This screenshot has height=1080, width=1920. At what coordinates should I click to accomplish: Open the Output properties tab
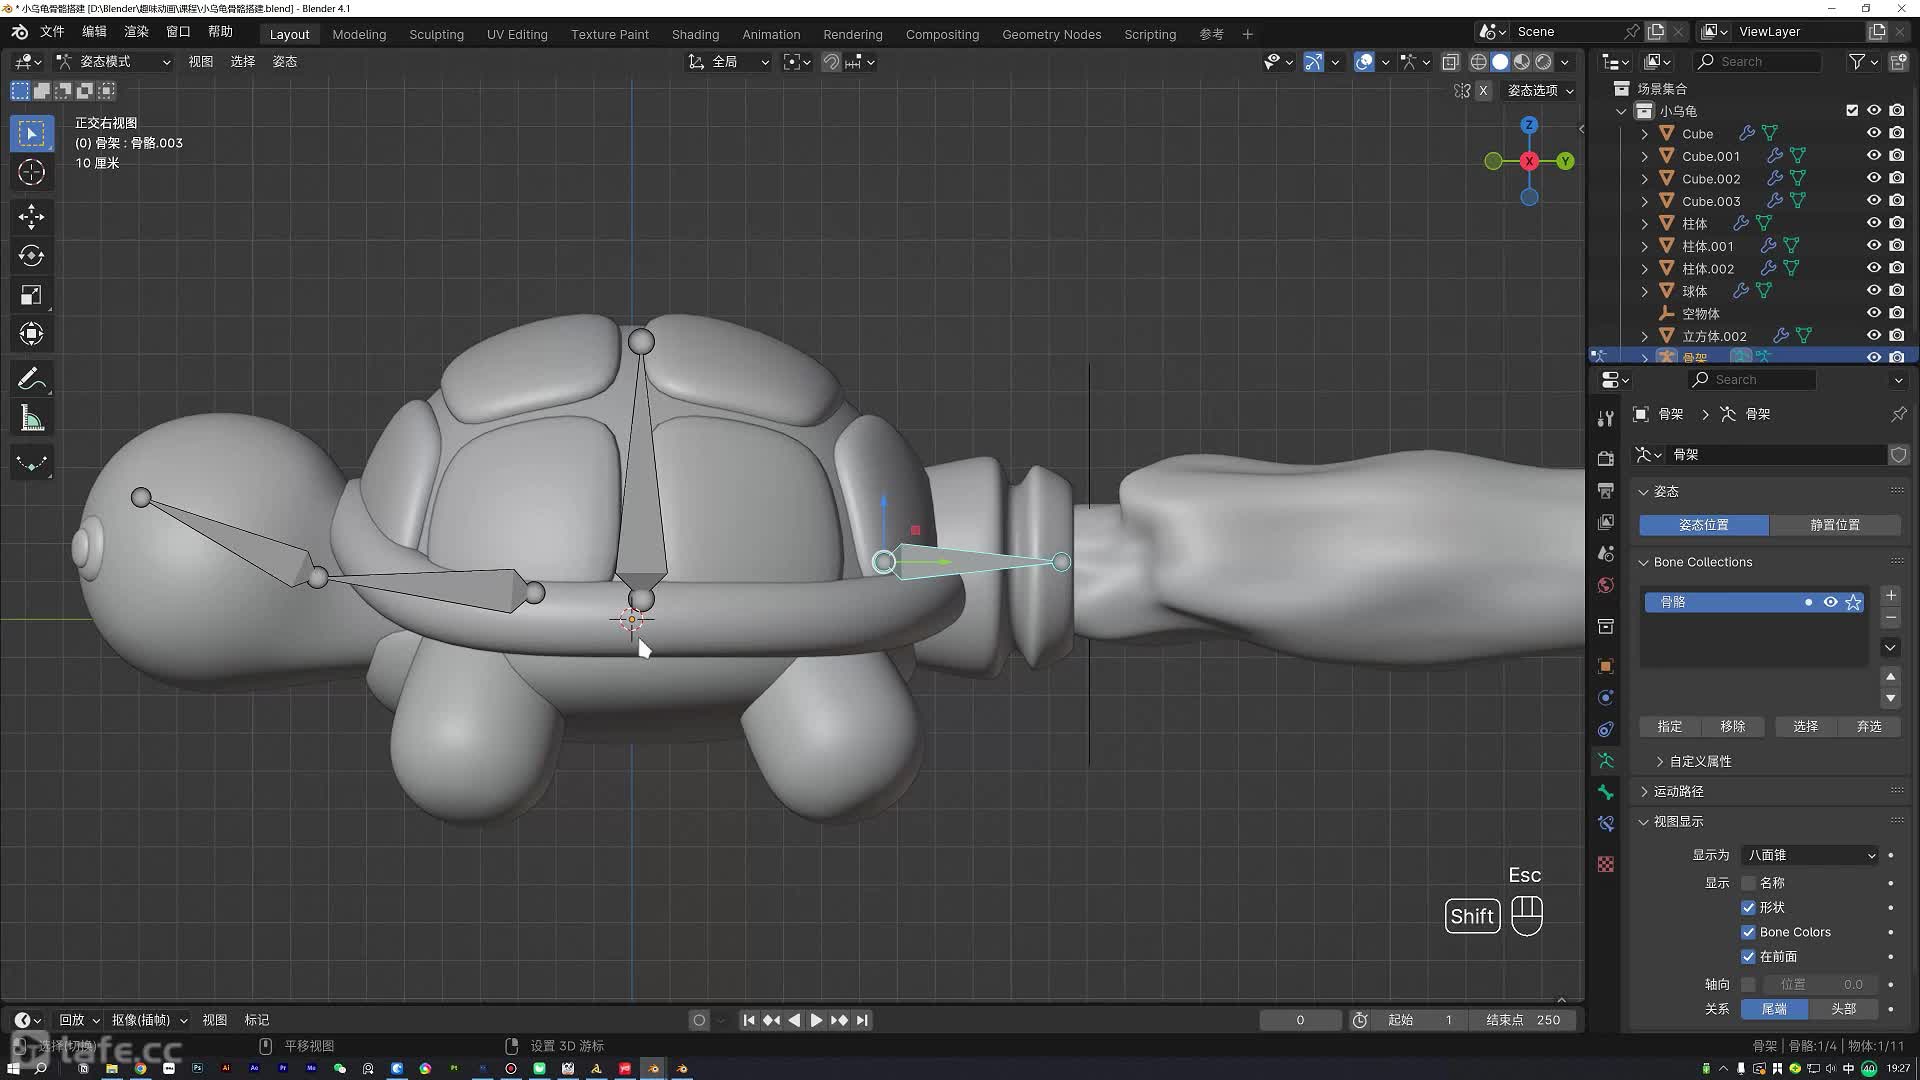tap(1605, 490)
